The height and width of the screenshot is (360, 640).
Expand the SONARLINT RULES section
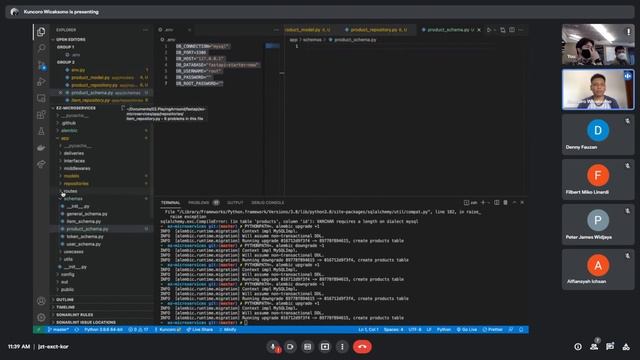74,315
